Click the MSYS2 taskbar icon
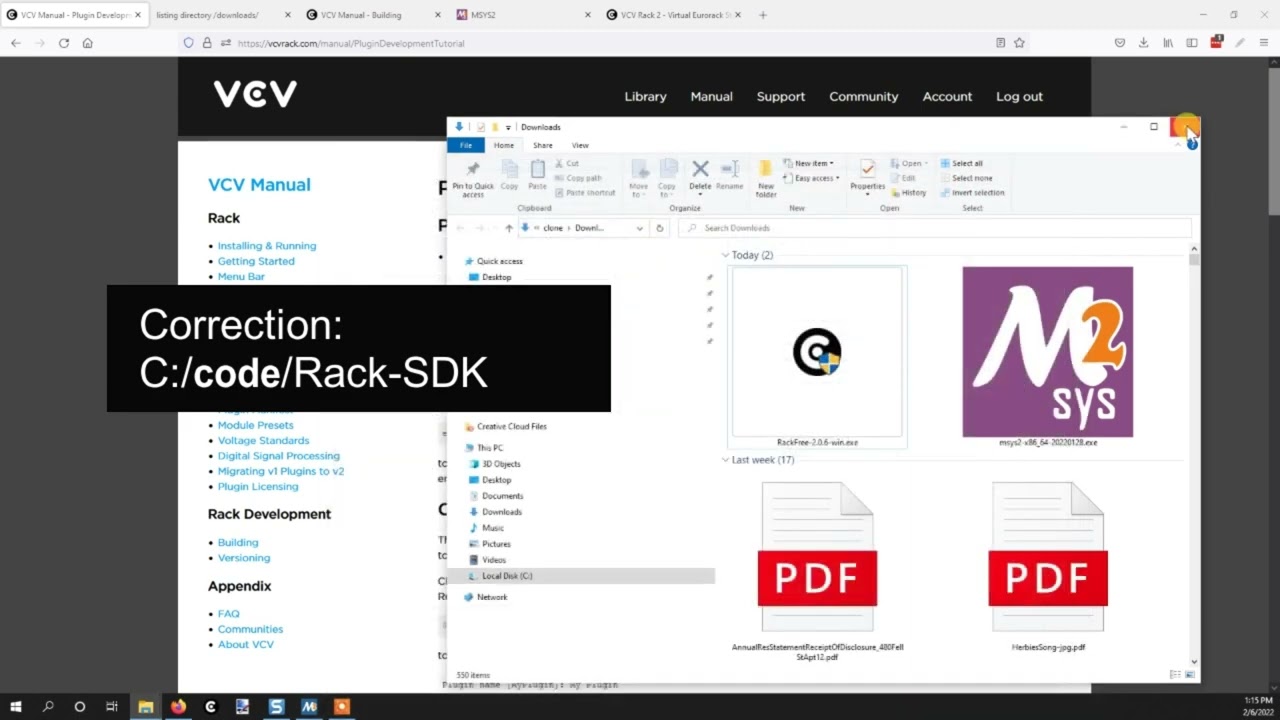Screen dimensions: 1280x720 click(x=309, y=707)
